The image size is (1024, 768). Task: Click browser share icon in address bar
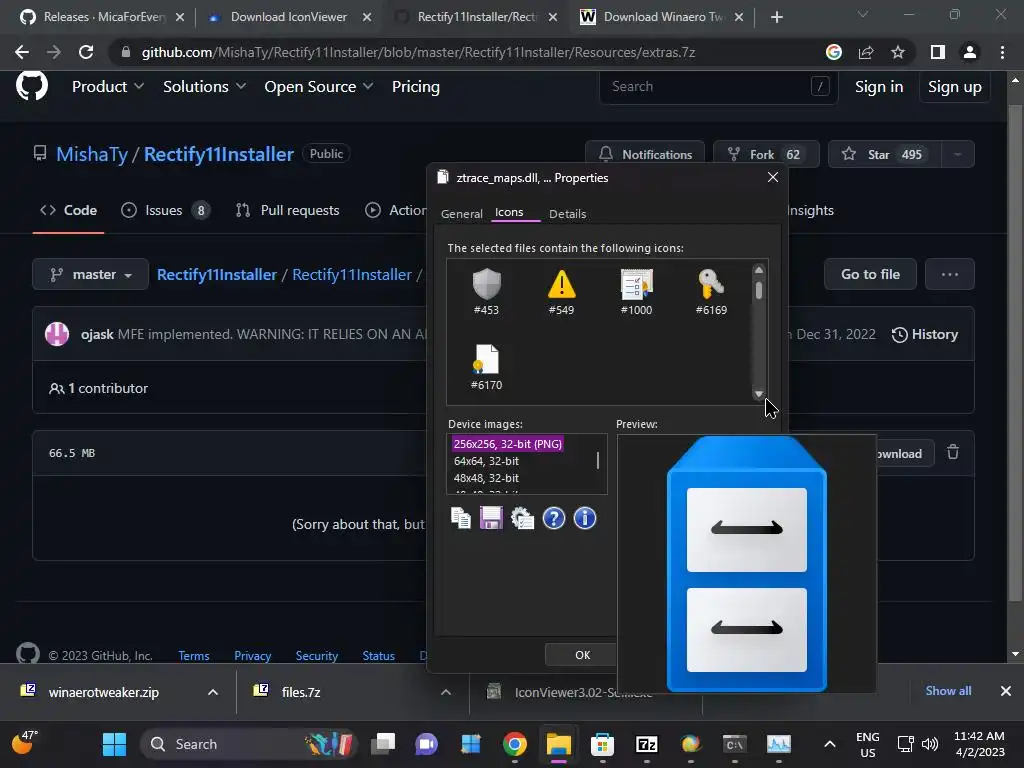pyautogui.click(x=866, y=52)
